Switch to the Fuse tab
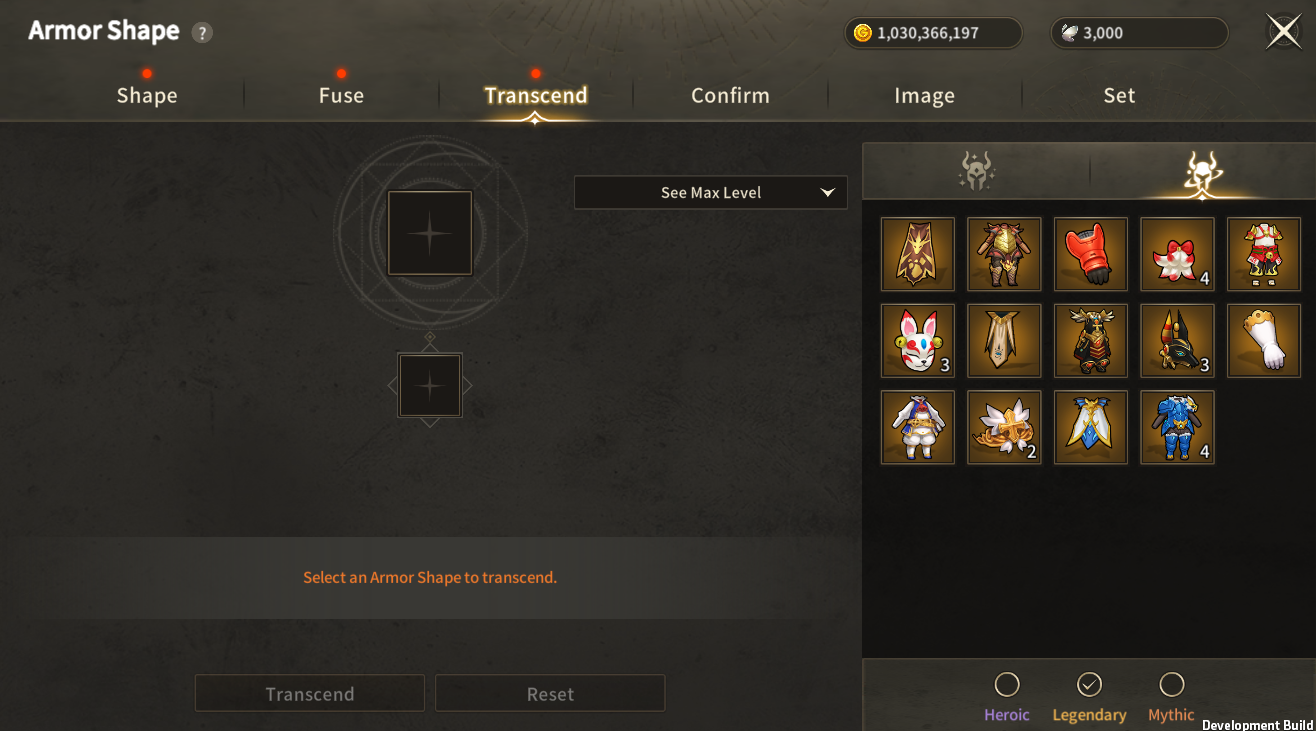Screen dimensions: 1316x731 341,95
